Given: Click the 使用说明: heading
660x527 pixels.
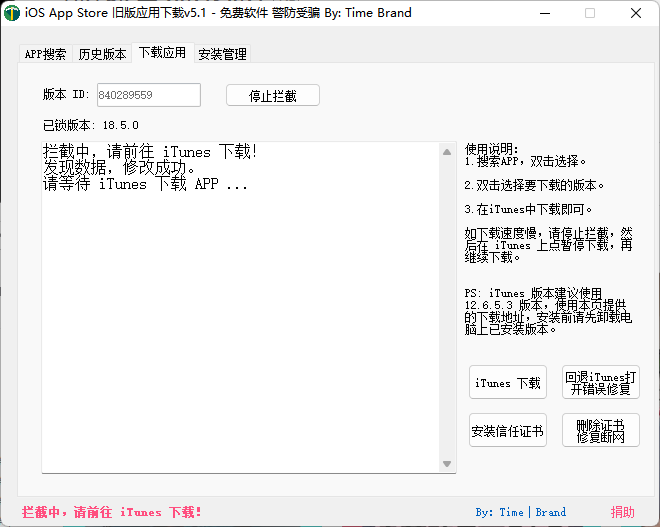Looking at the screenshot, I should (492, 149).
